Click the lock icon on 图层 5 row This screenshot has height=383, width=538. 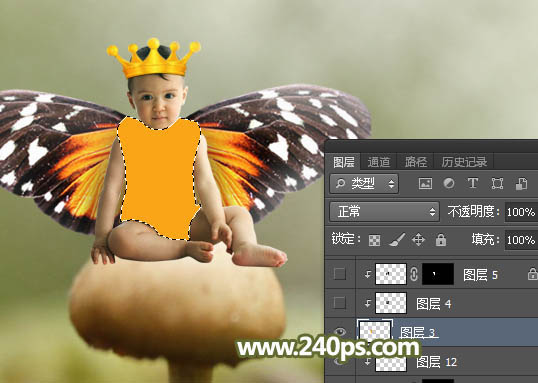point(533,274)
